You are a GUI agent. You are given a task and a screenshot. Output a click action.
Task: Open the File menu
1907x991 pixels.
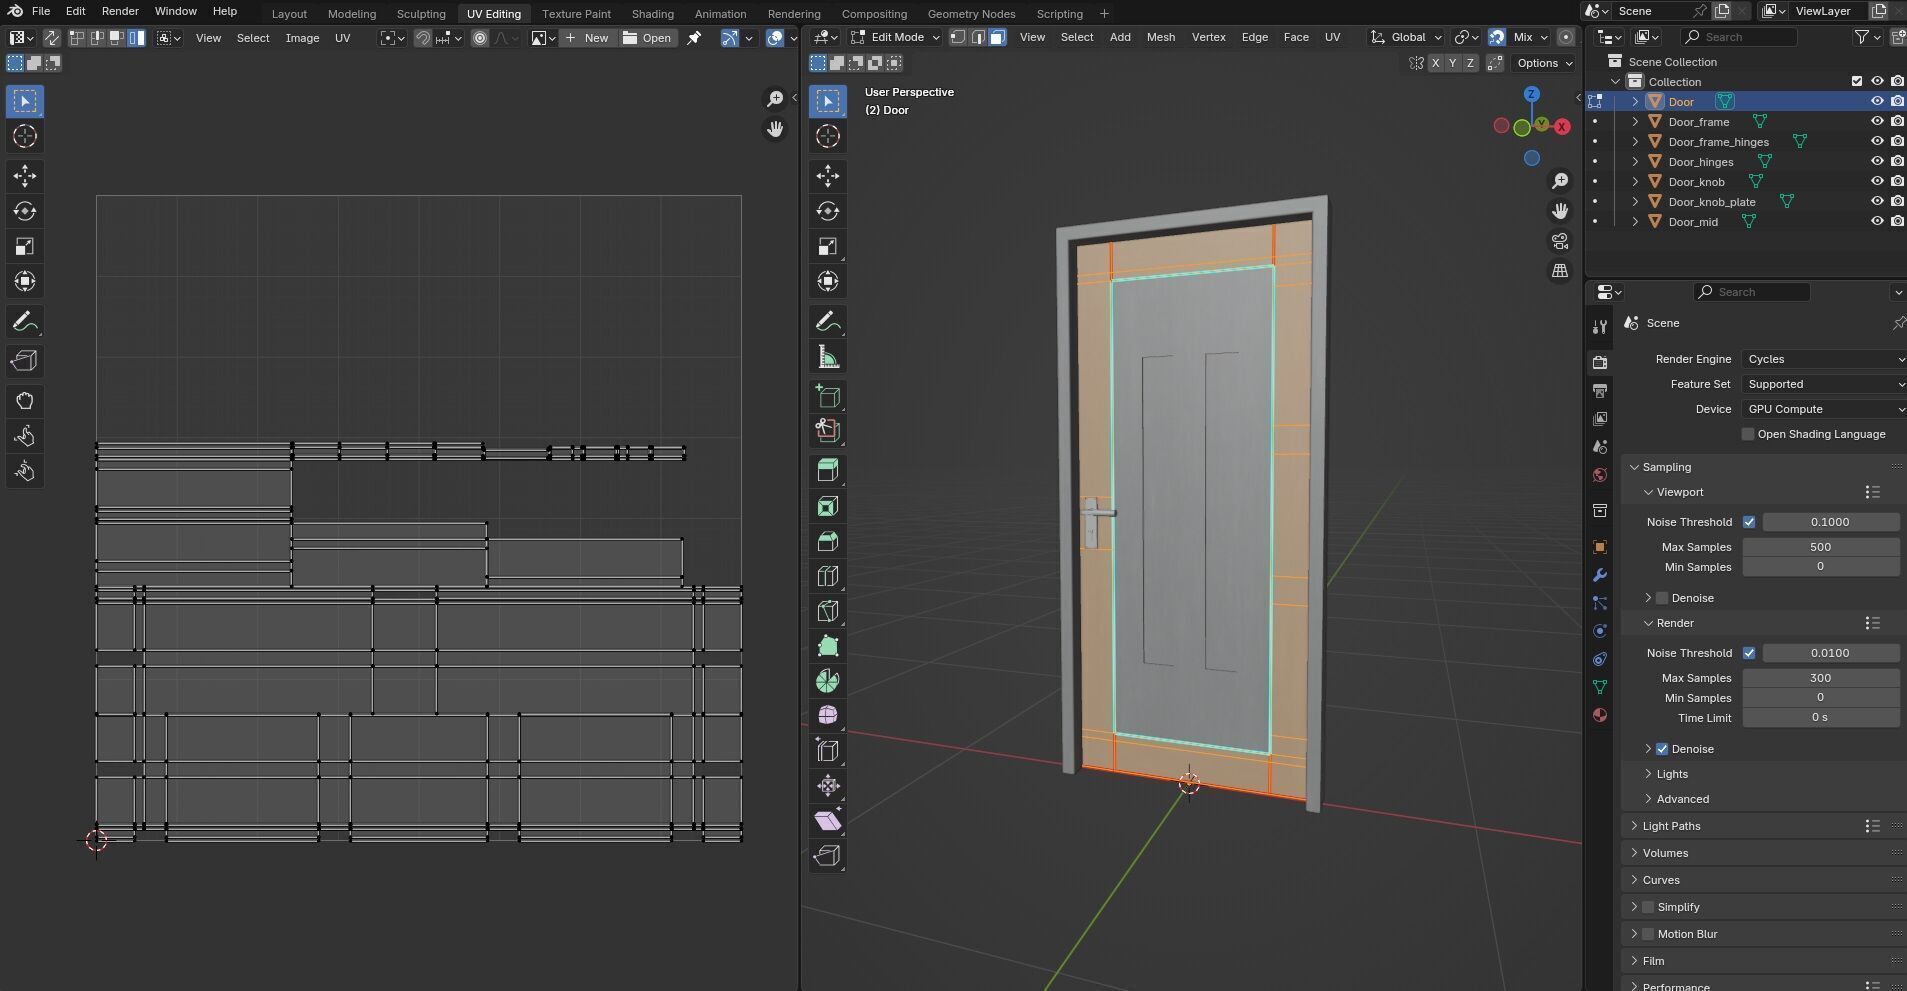[41, 11]
